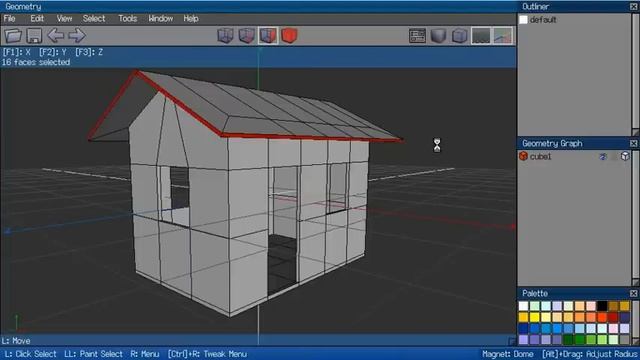Redo with the right arrow icon
Image resolution: width=640 pixels, height=360 pixels.
click(77, 36)
